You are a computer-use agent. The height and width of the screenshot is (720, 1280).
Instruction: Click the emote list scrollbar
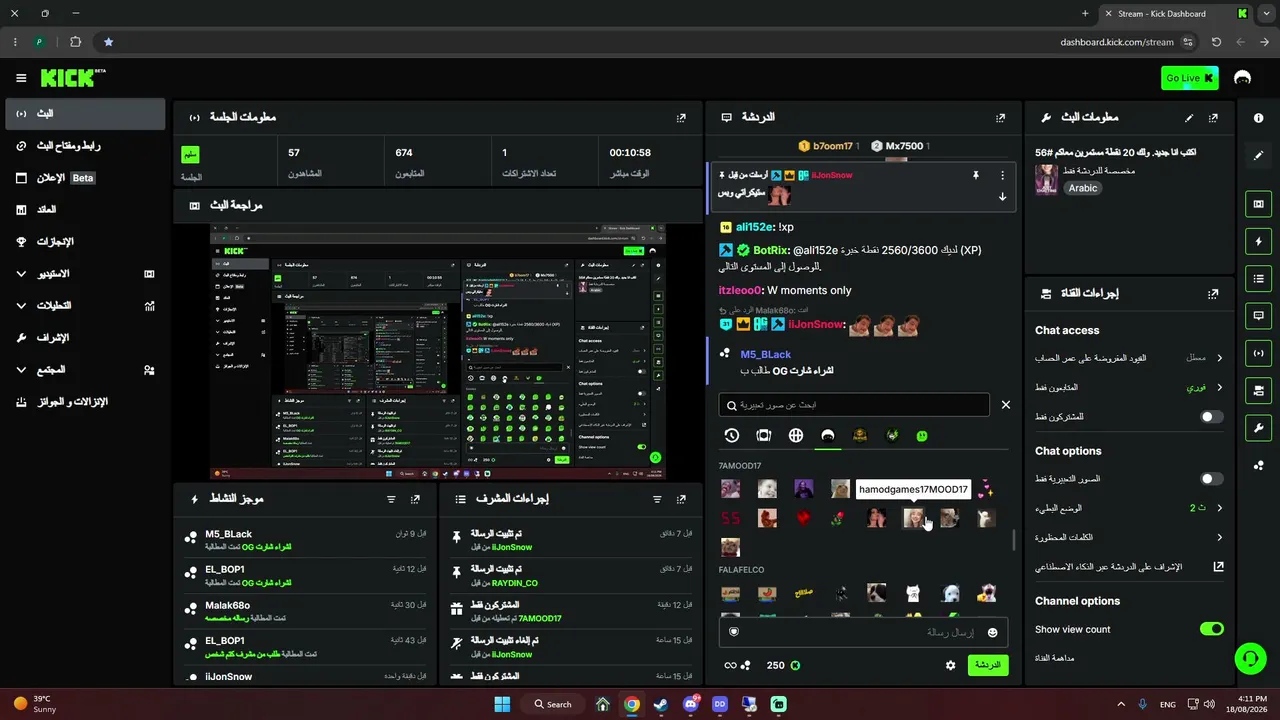point(1014,540)
